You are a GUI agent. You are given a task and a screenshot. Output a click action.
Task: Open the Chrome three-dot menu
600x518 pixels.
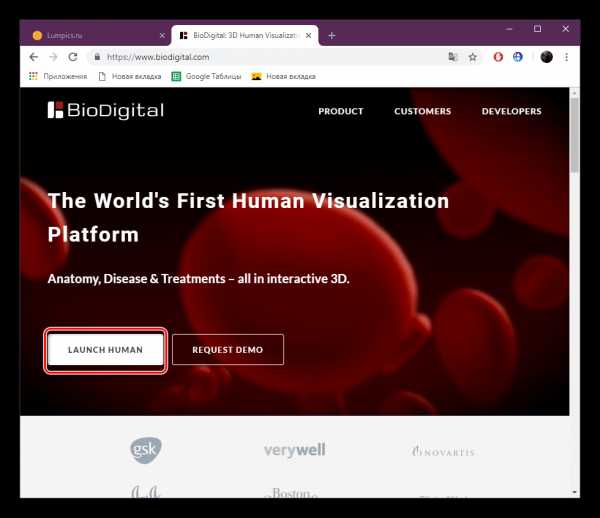point(566,57)
